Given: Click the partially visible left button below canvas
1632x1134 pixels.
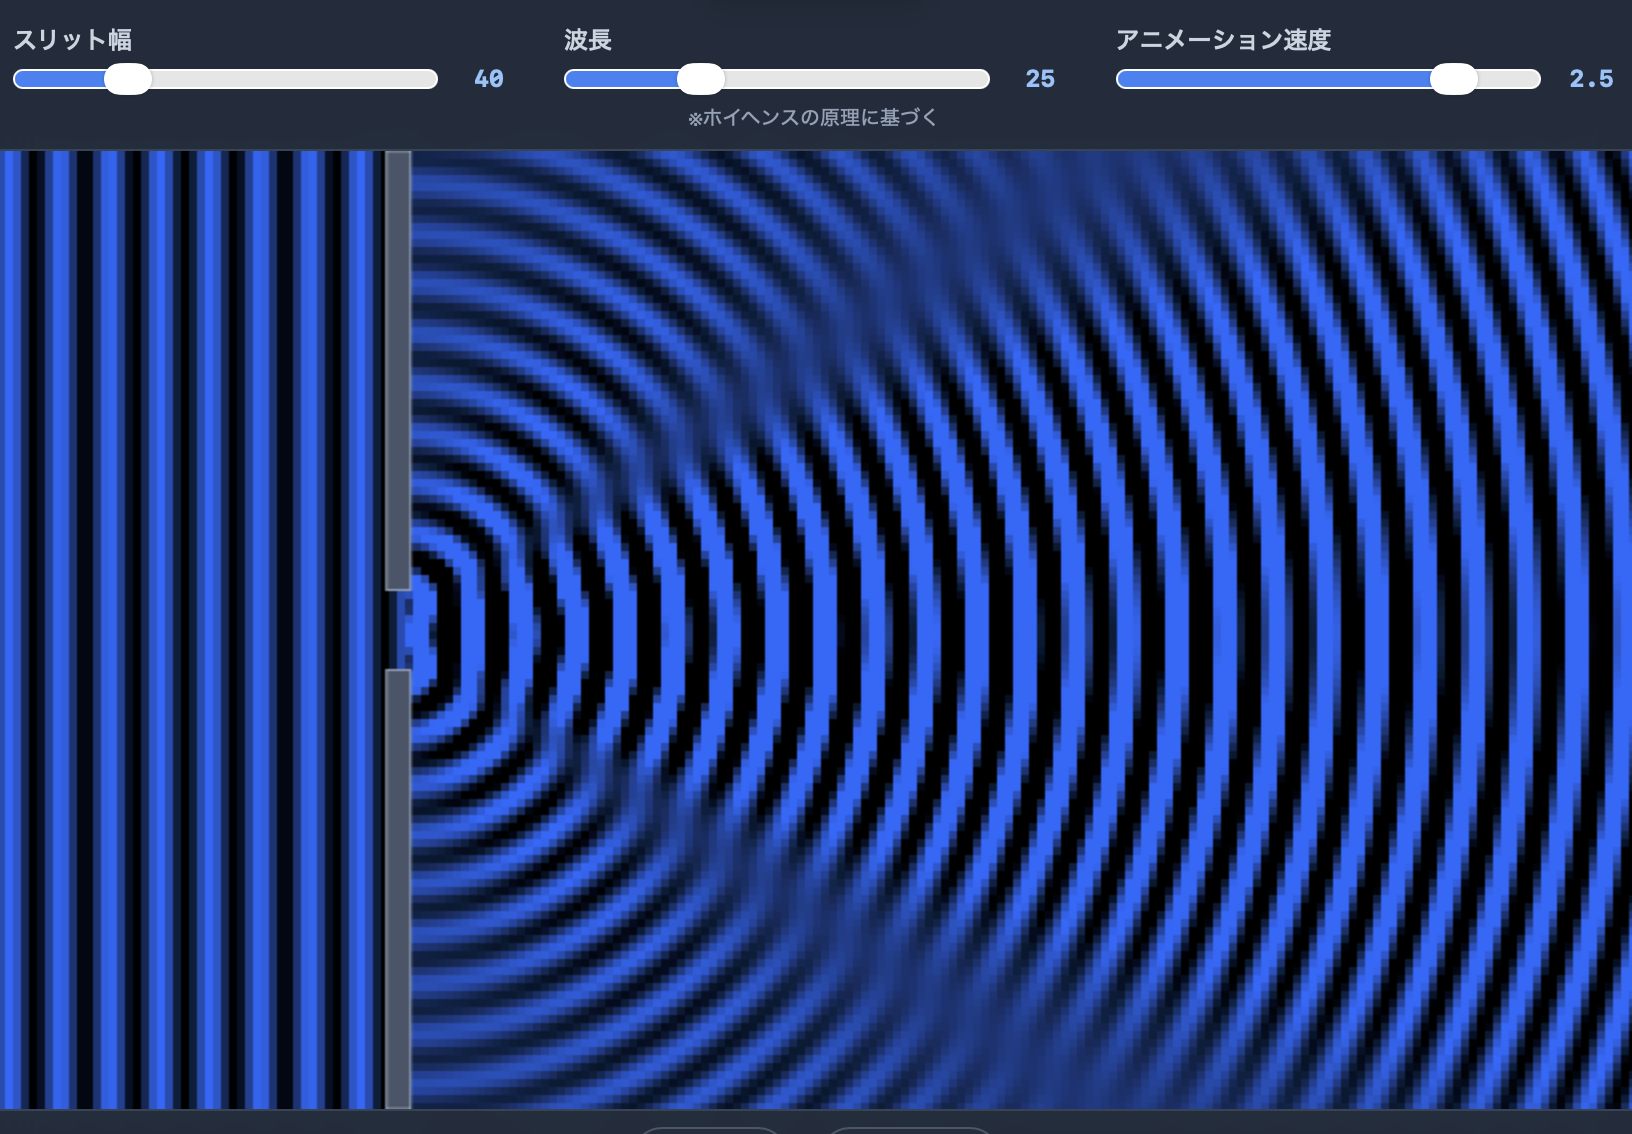Looking at the screenshot, I should (x=710, y=1130).
